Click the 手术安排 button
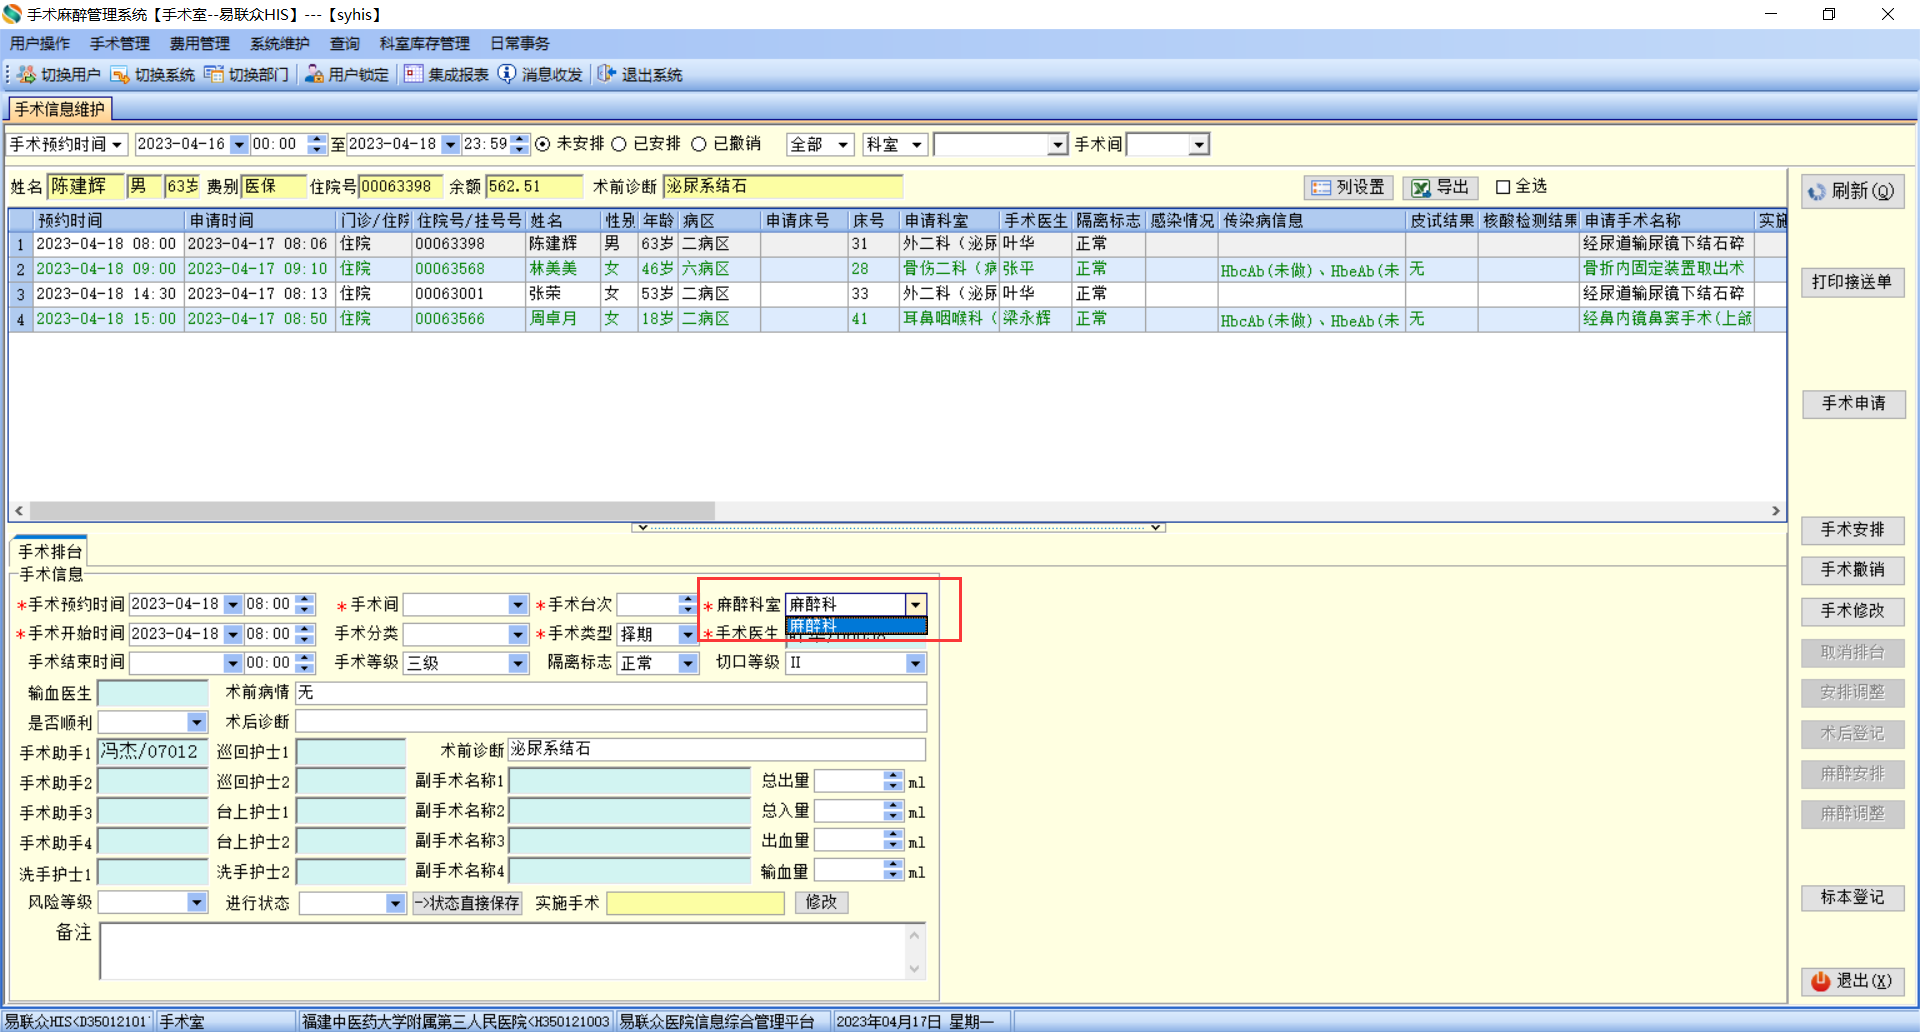 pos(1852,530)
